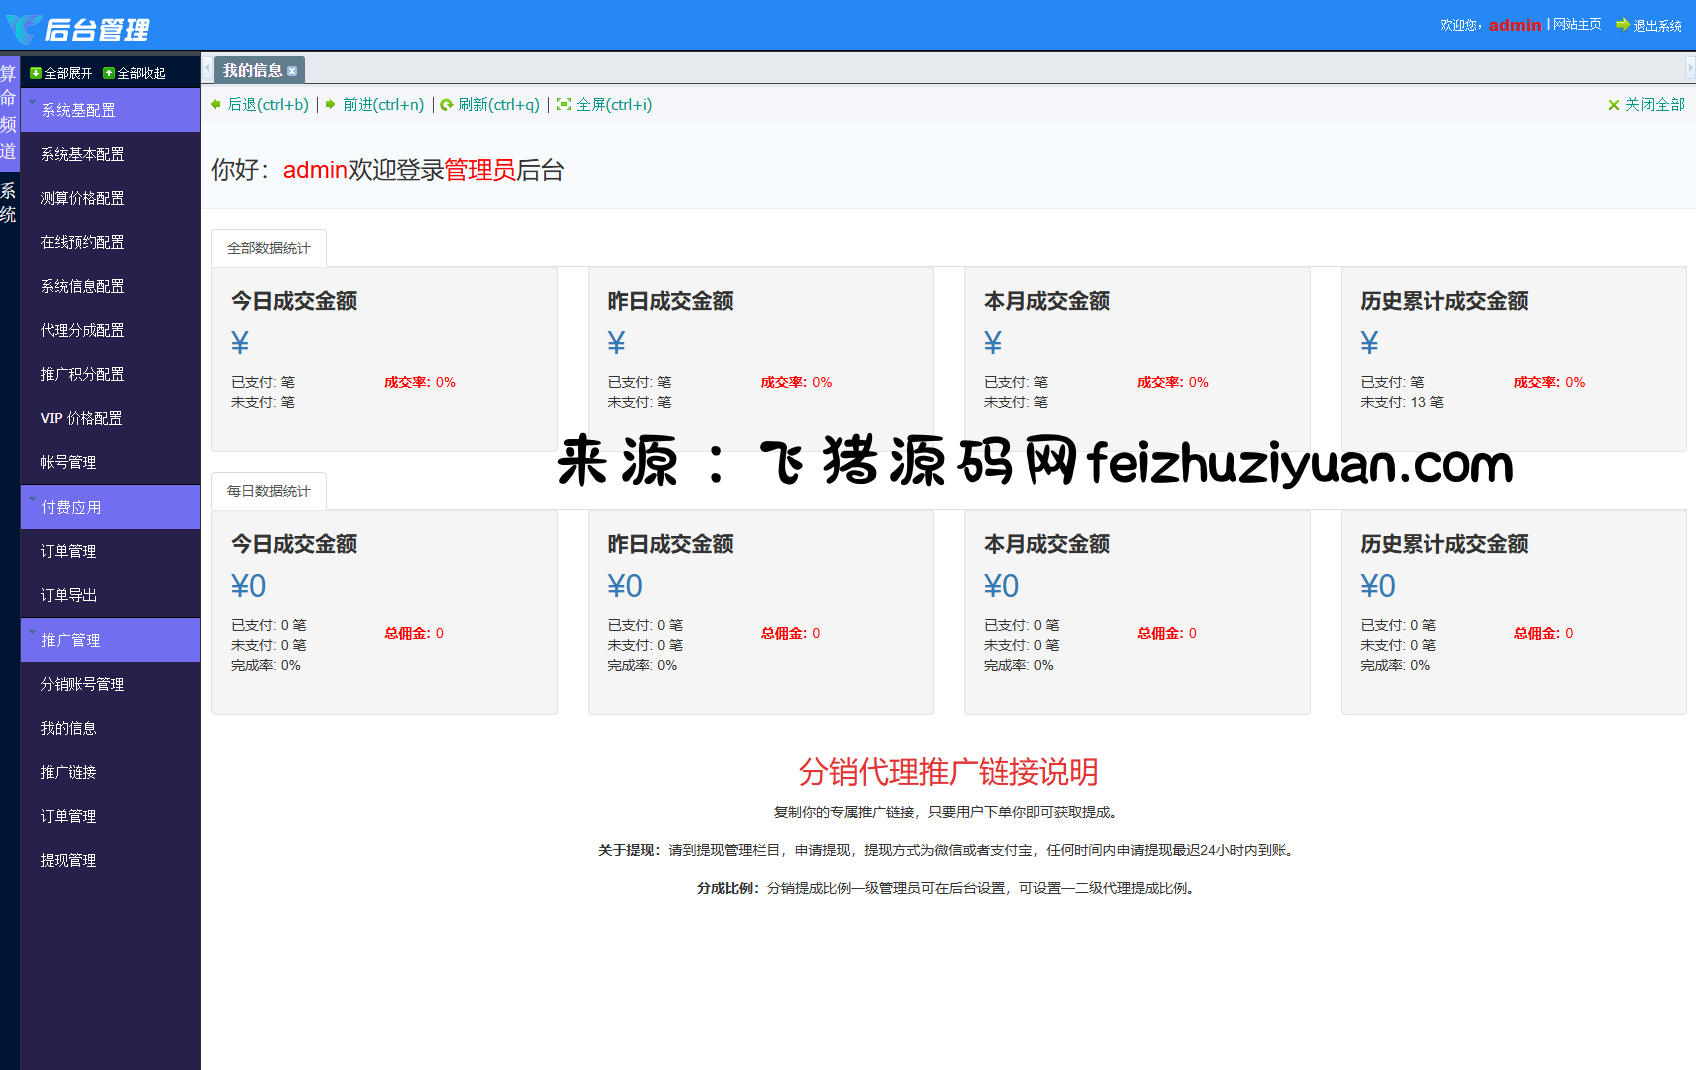The width and height of the screenshot is (1696, 1070).
Task: Click the green 全部展开 expand-all icon
Action: (x=36, y=73)
